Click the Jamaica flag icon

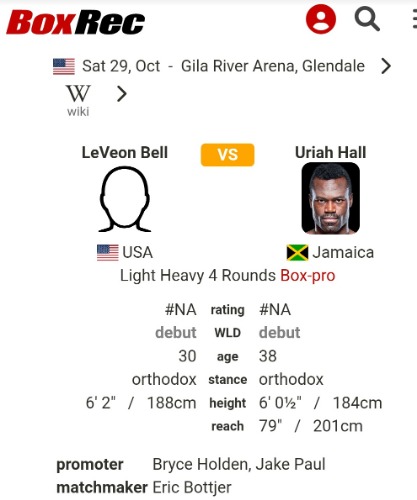297,253
